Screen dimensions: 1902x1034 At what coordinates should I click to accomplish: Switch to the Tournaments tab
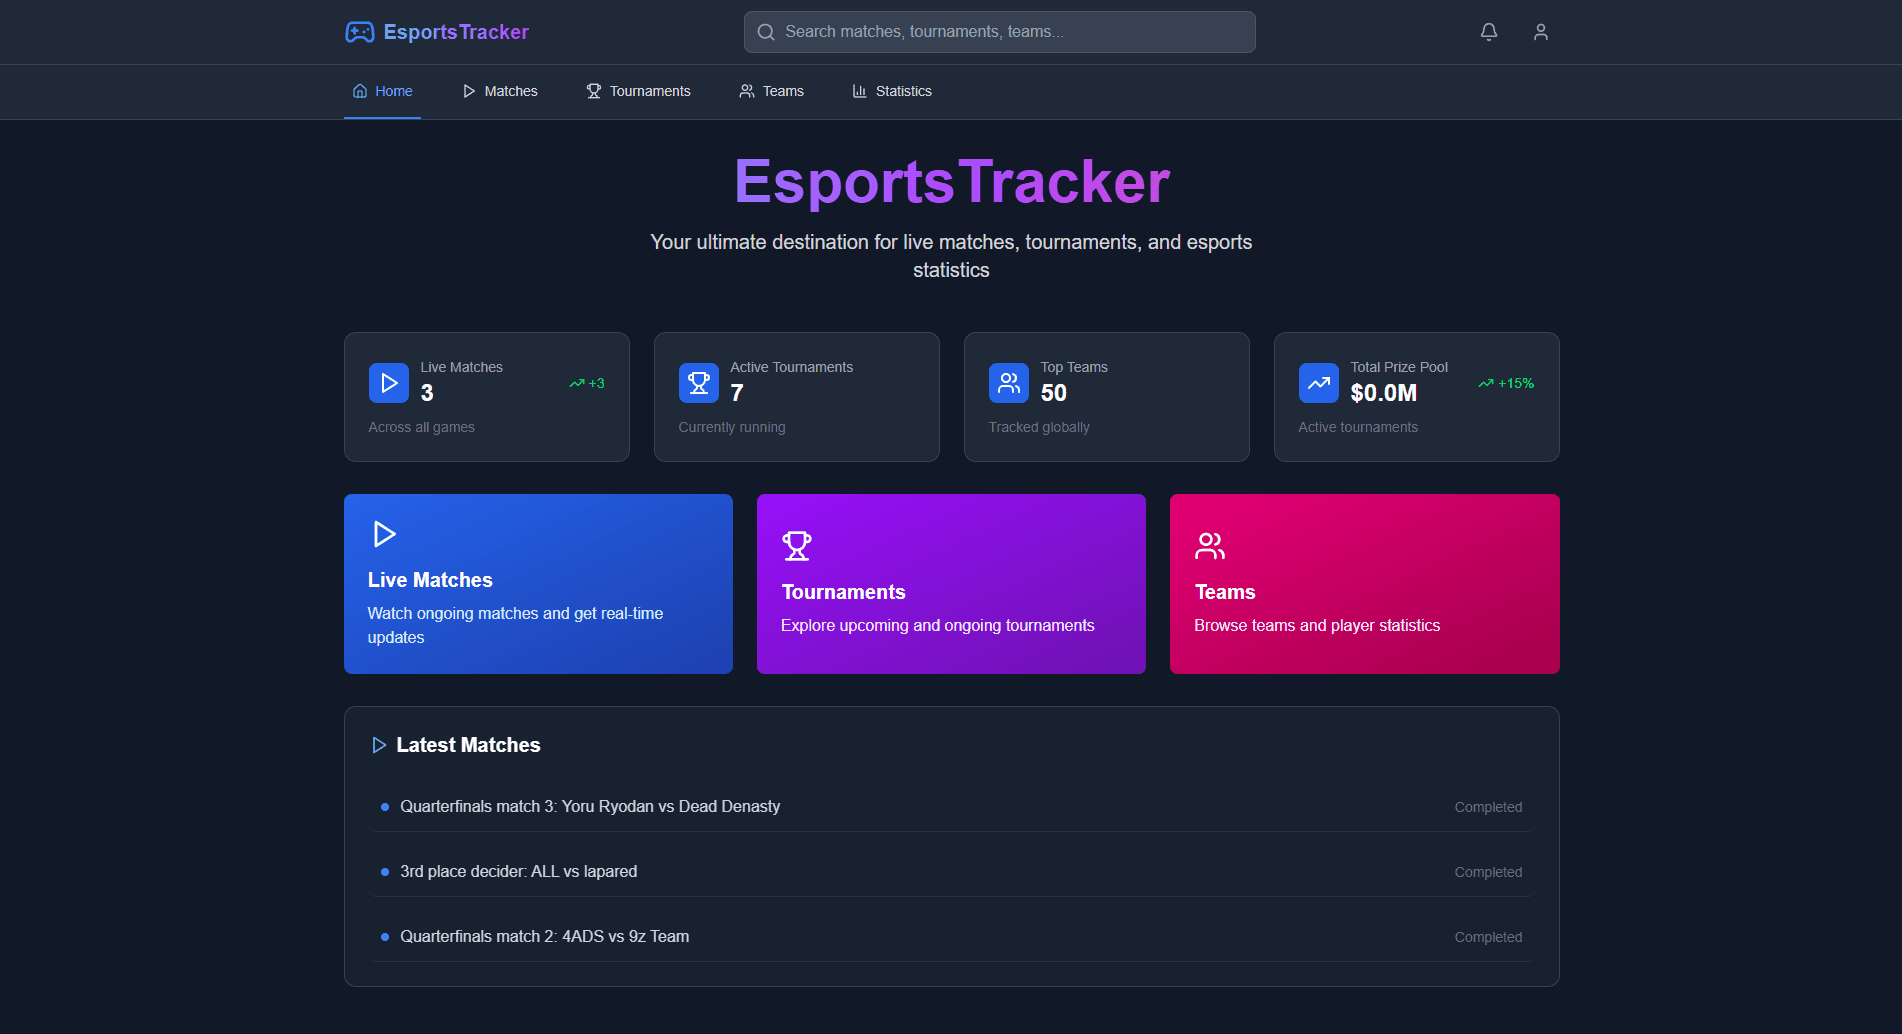(x=638, y=91)
